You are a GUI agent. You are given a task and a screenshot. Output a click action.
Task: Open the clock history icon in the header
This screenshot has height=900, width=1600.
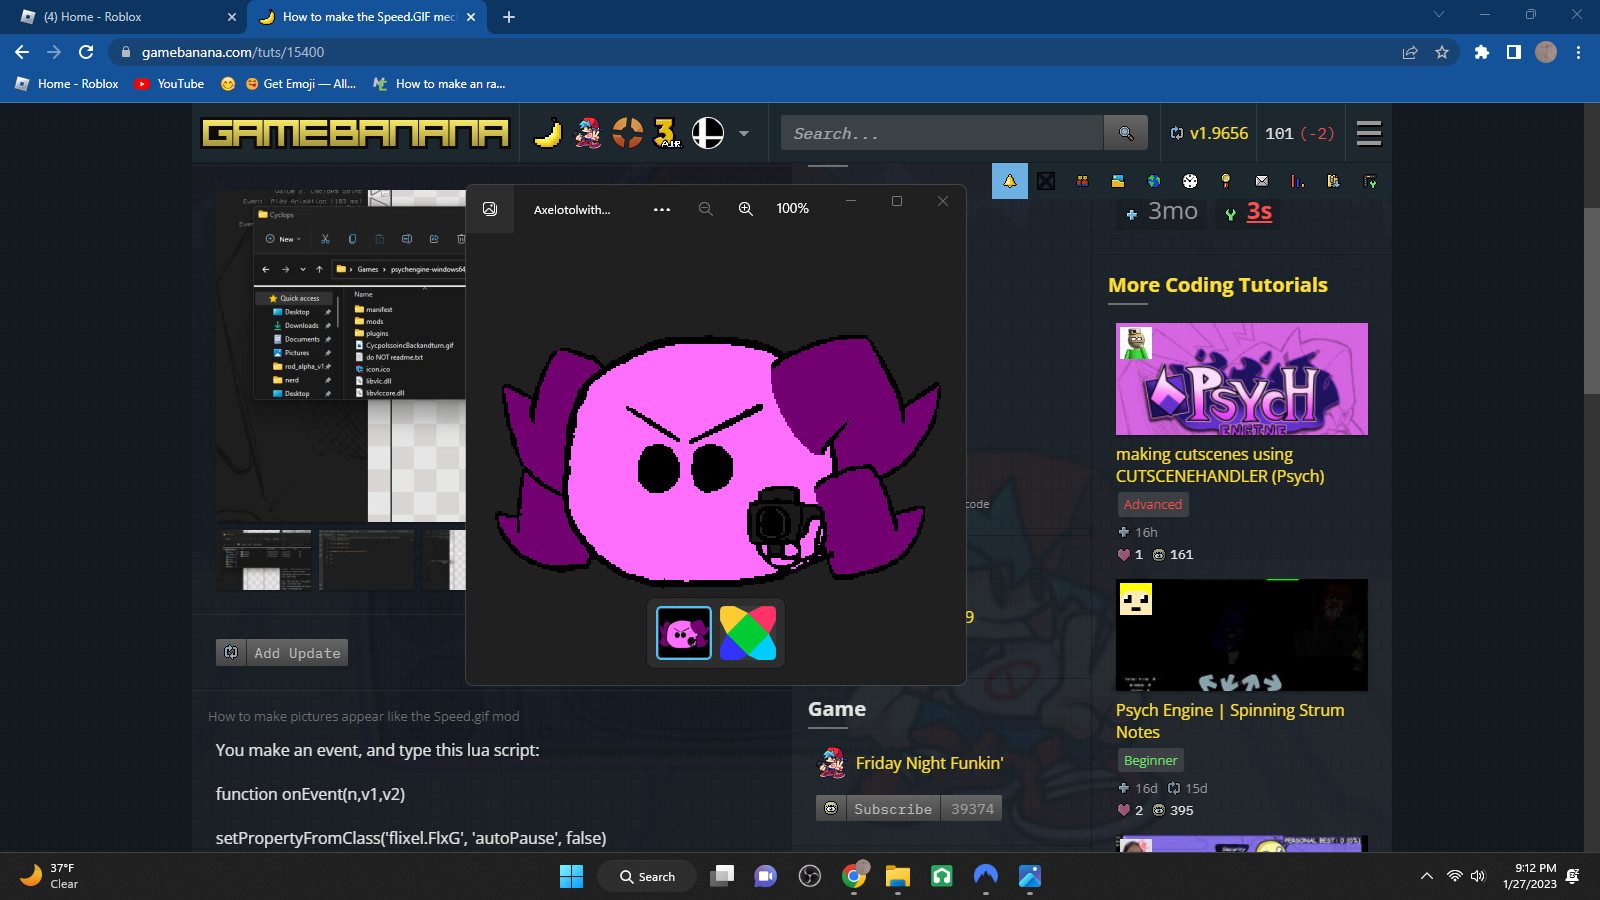[1189, 181]
